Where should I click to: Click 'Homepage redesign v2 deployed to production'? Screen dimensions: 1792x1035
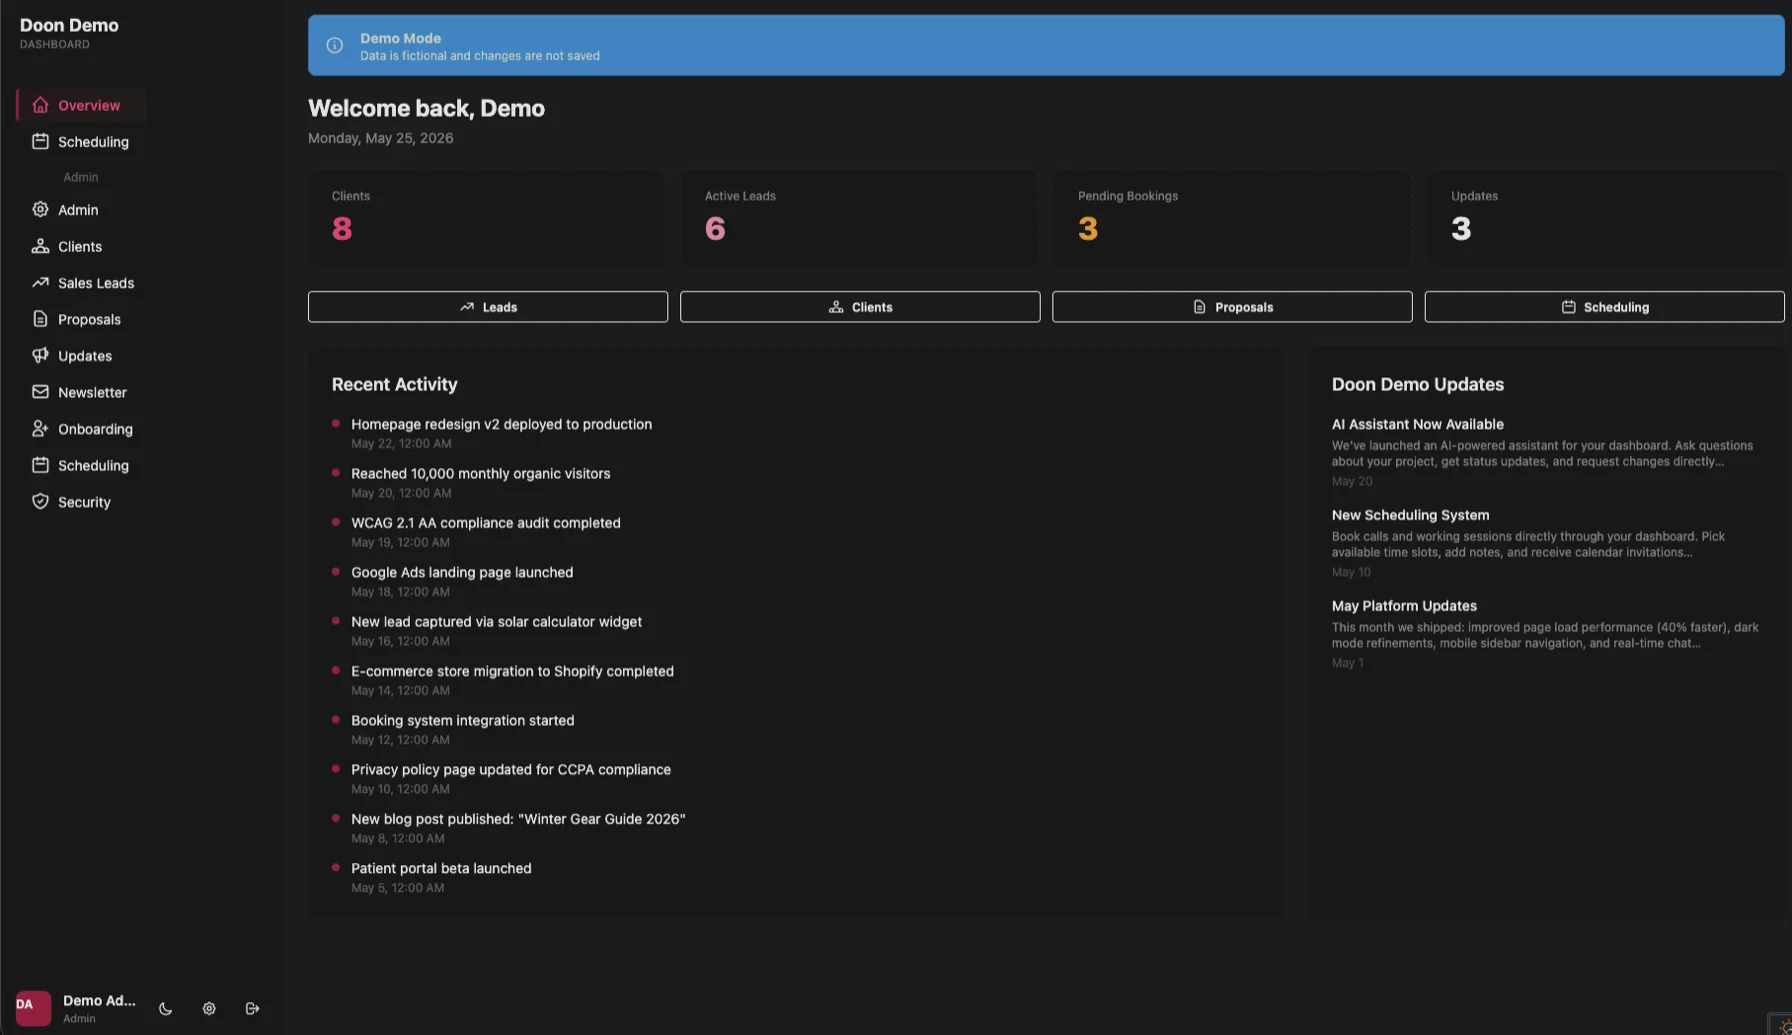click(x=501, y=424)
